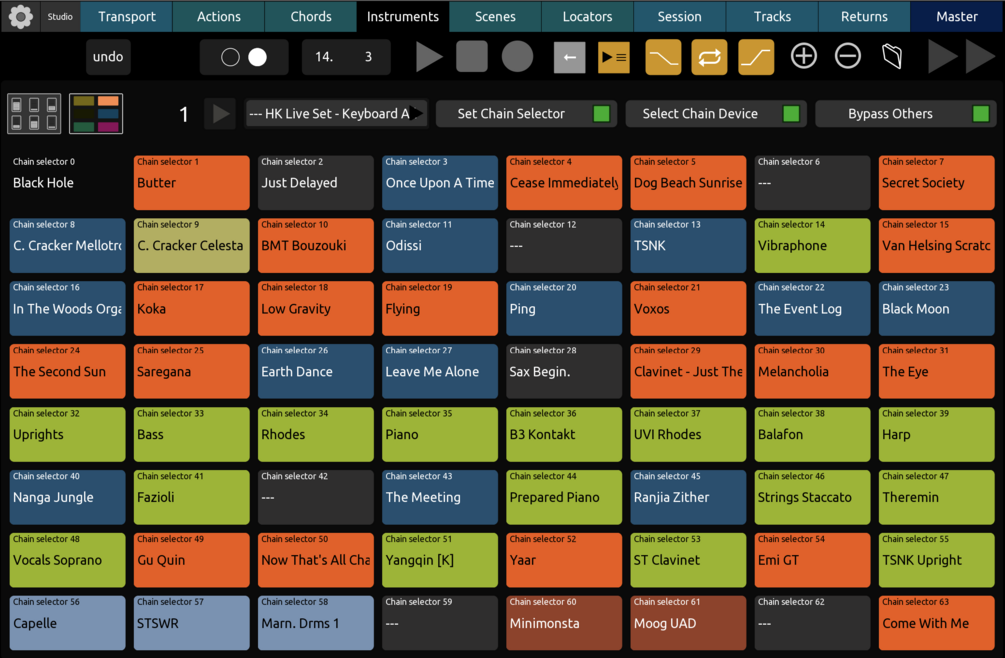1005x658 pixels.
Task: Select the Emi GT pad
Action: coord(813,559)
